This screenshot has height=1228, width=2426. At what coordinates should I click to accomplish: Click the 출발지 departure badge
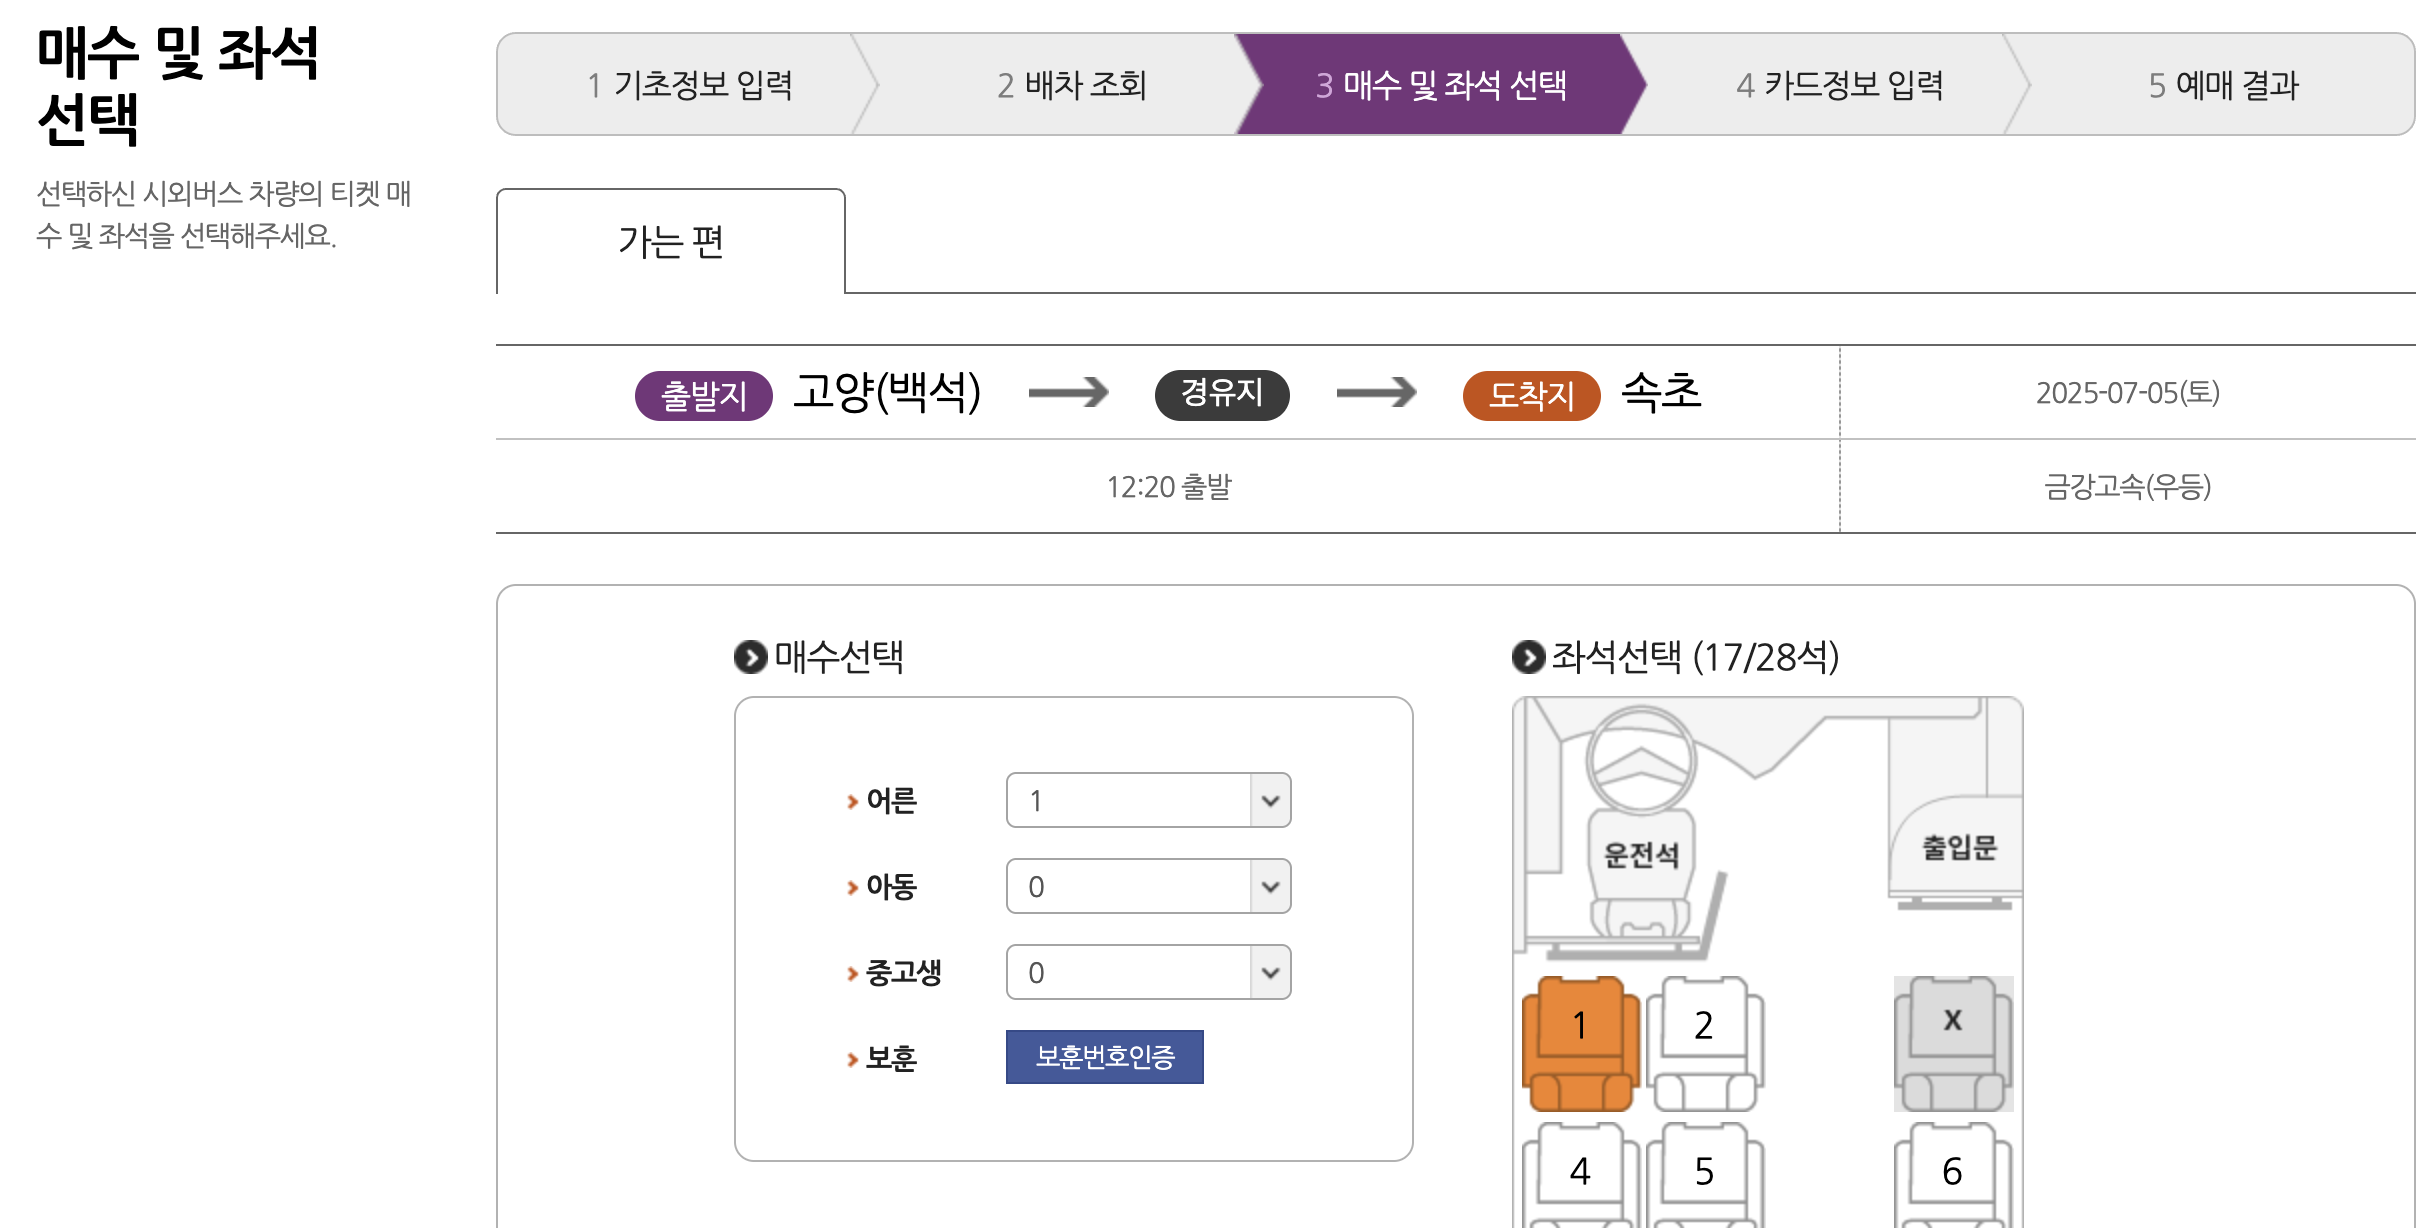click(703, 394)
